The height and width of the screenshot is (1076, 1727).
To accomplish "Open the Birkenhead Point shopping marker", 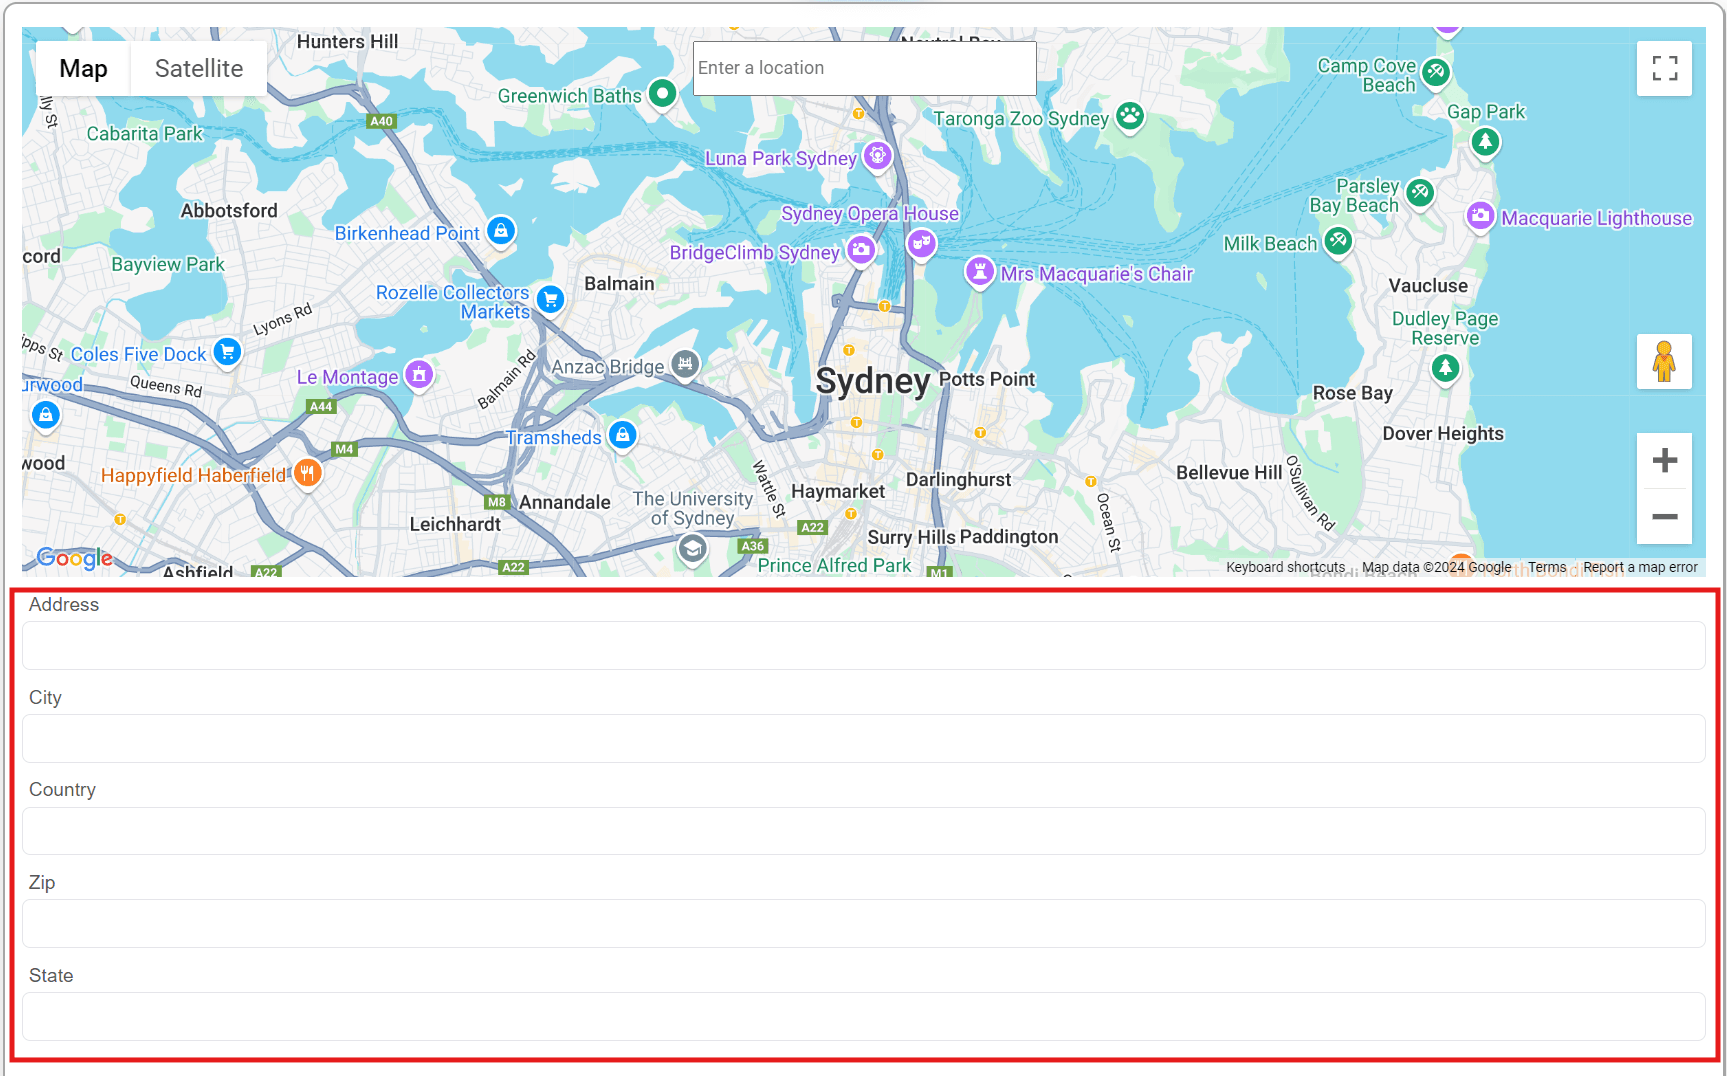I will pyautogui.click(x=501, y=231).
